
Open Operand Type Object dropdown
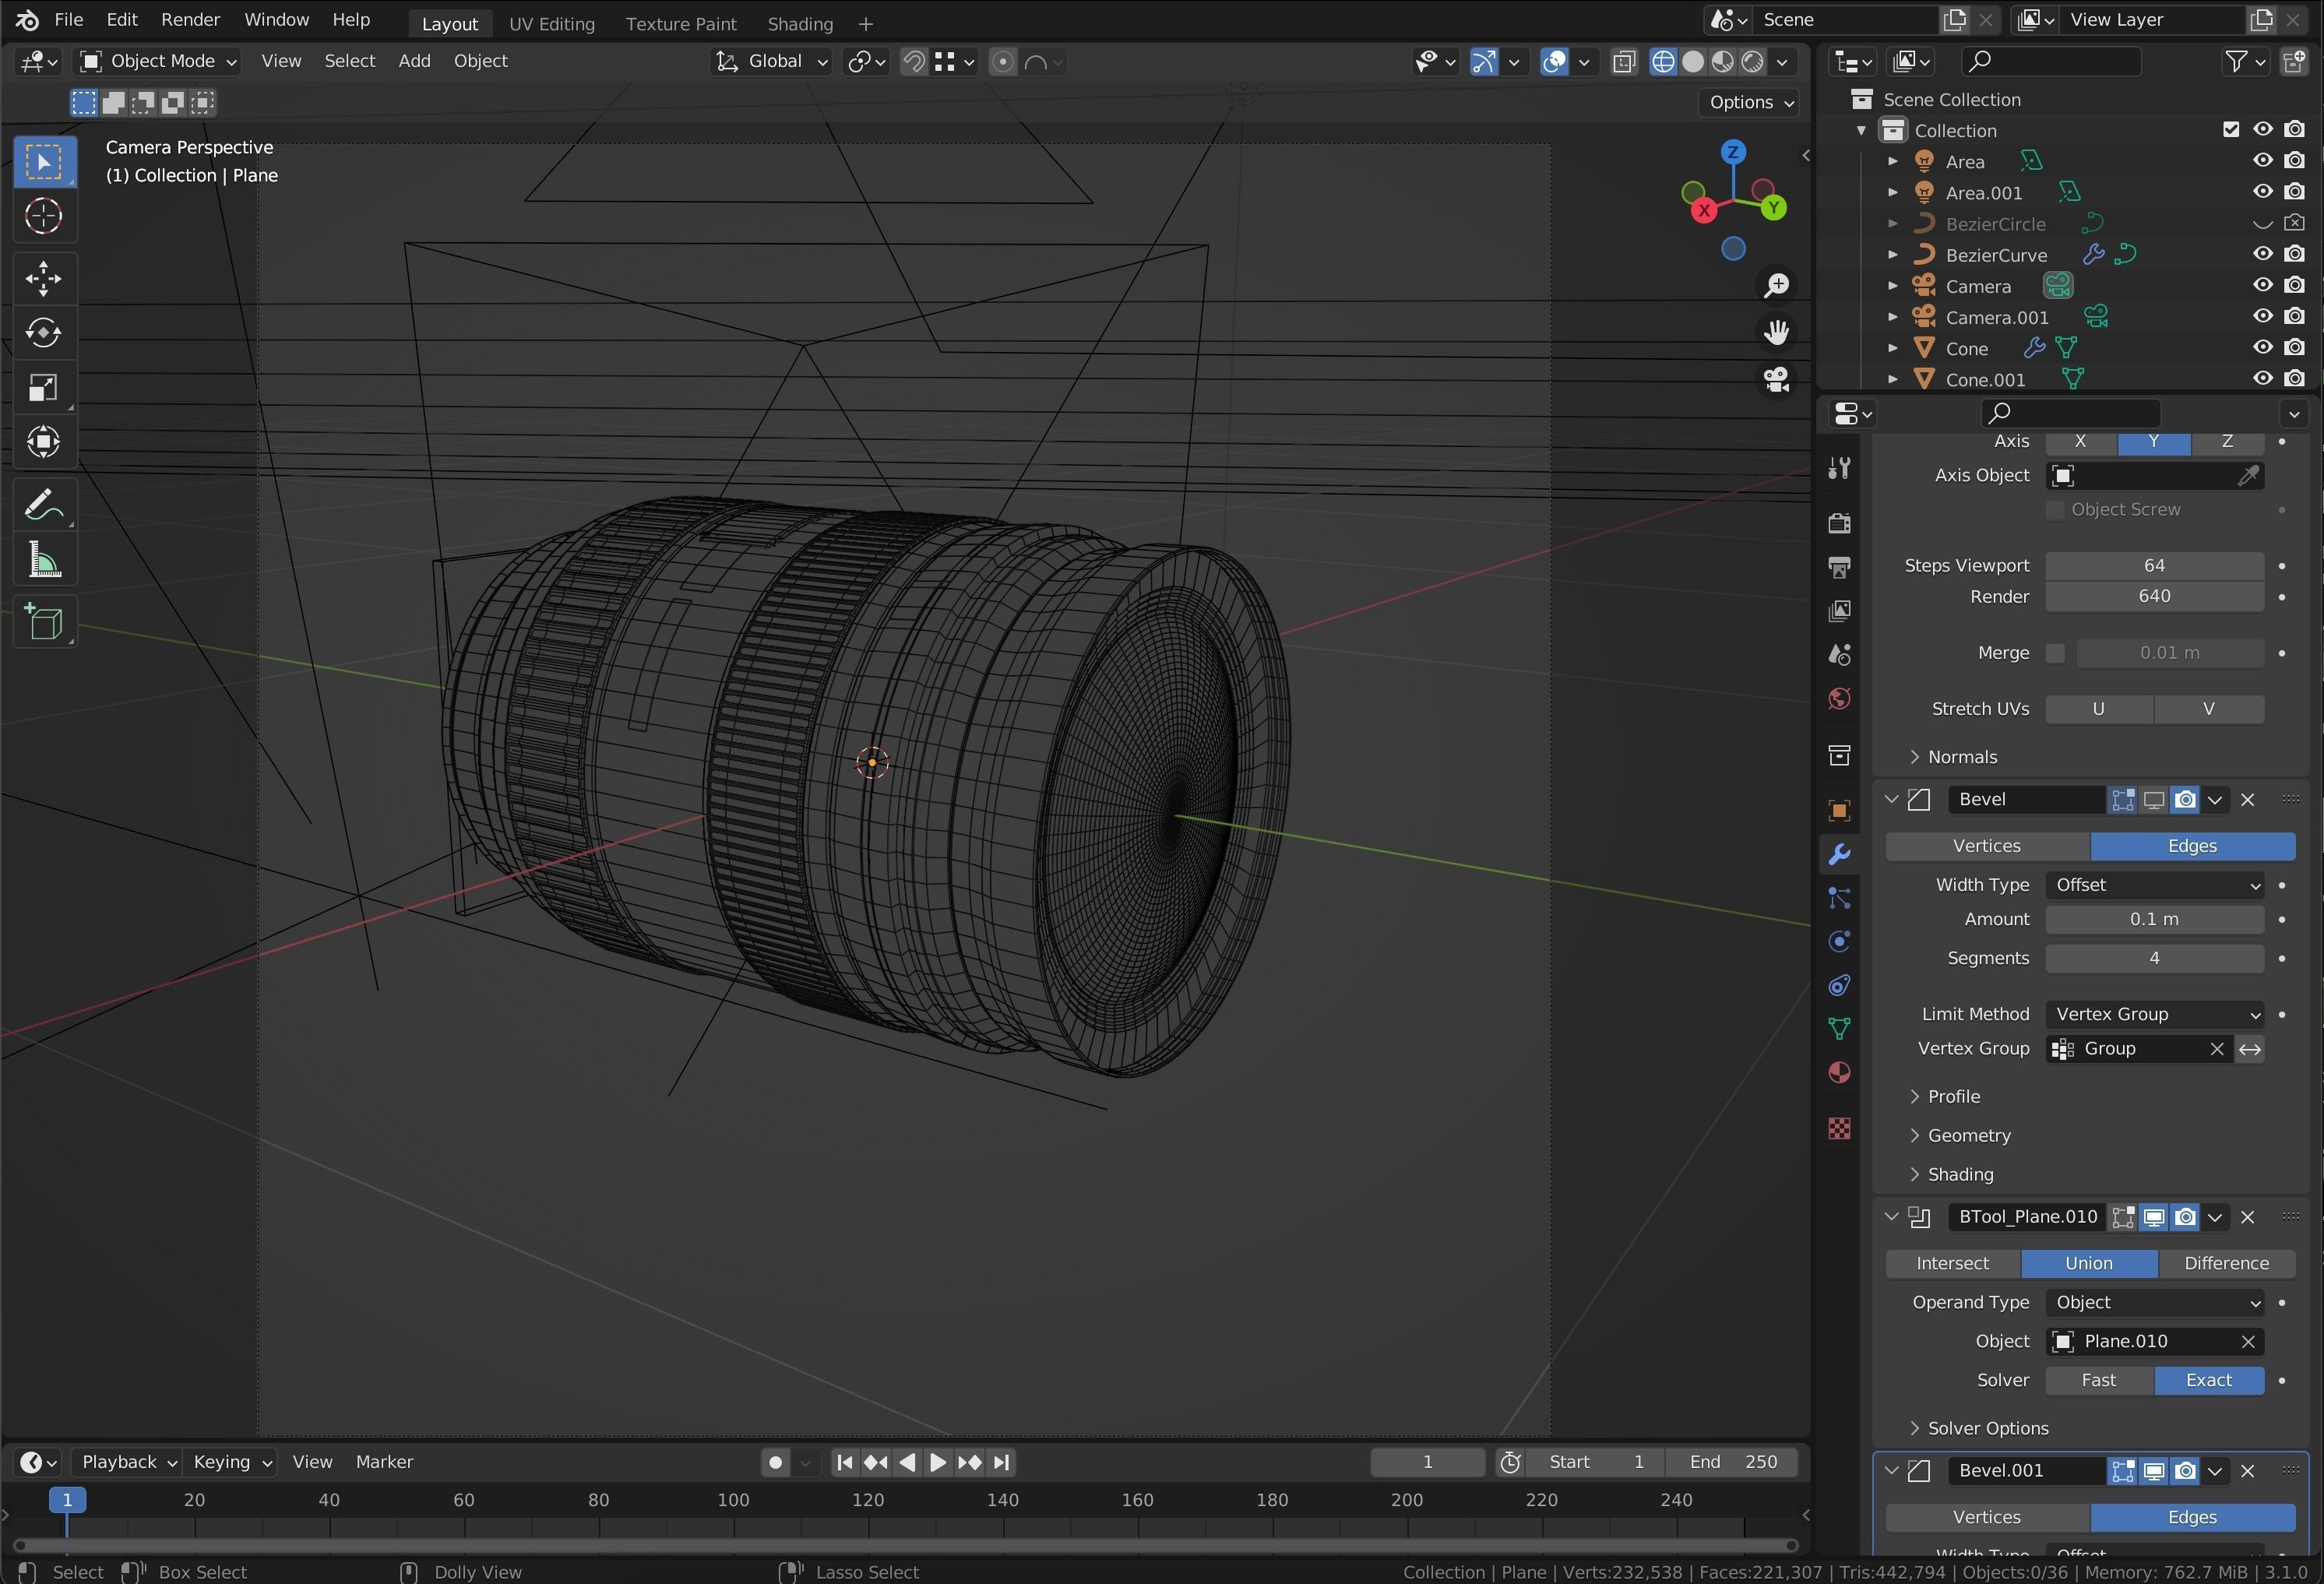tap(2154, 1302)
